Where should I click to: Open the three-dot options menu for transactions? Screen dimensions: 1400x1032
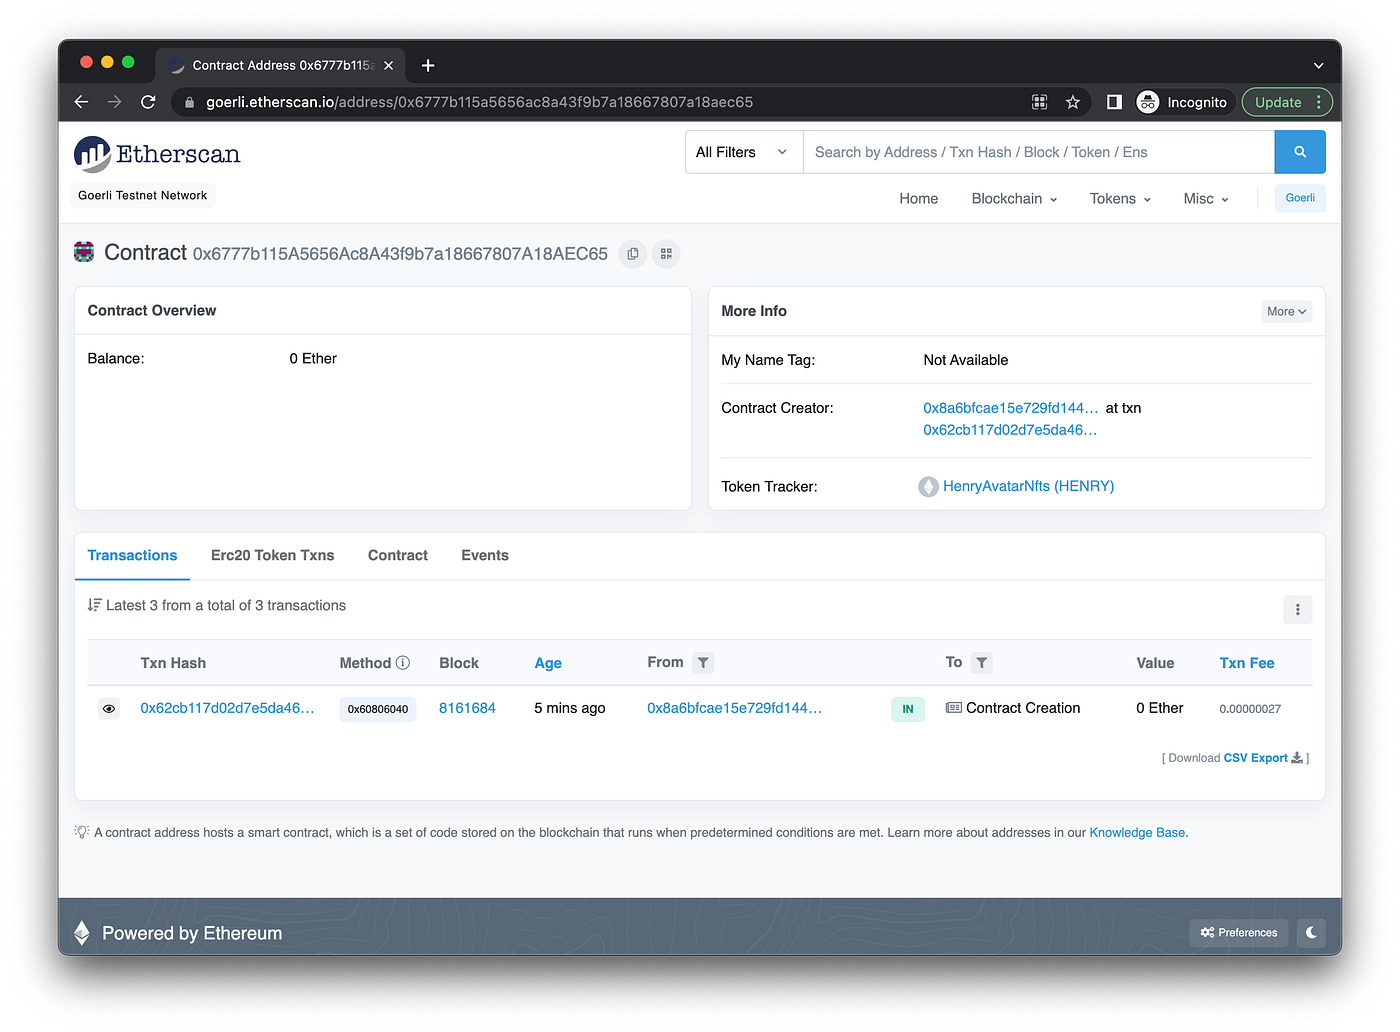[1297, 609]
